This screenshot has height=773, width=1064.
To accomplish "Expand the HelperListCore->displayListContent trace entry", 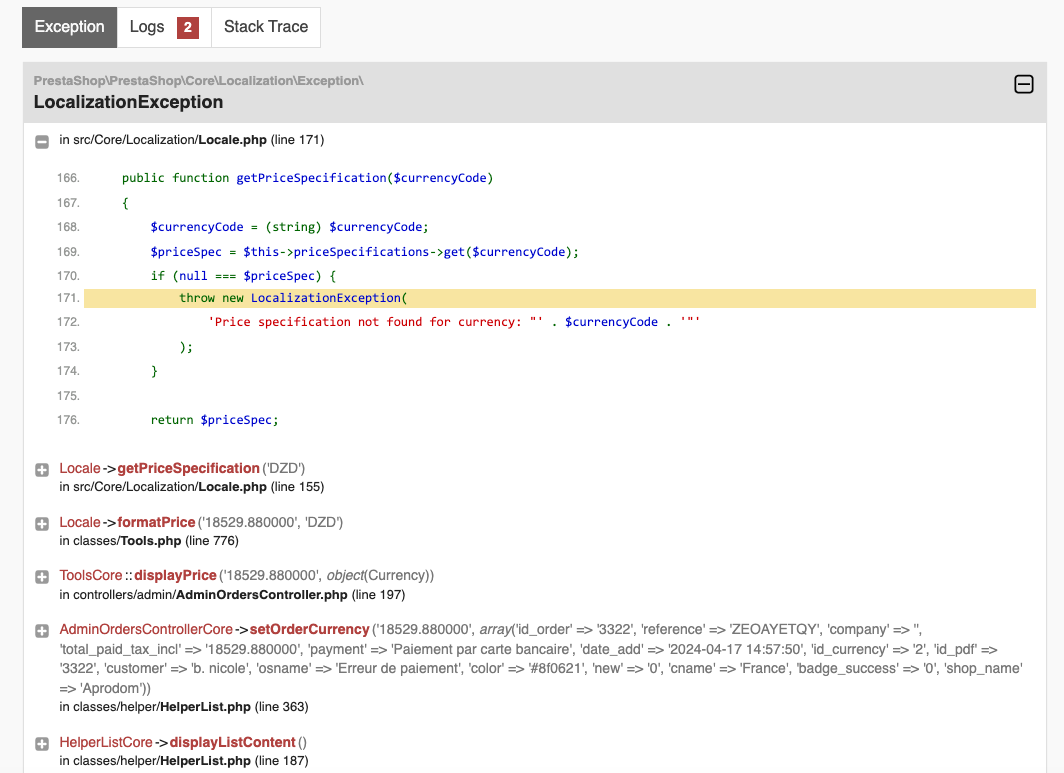I will [x=42, y=744].
